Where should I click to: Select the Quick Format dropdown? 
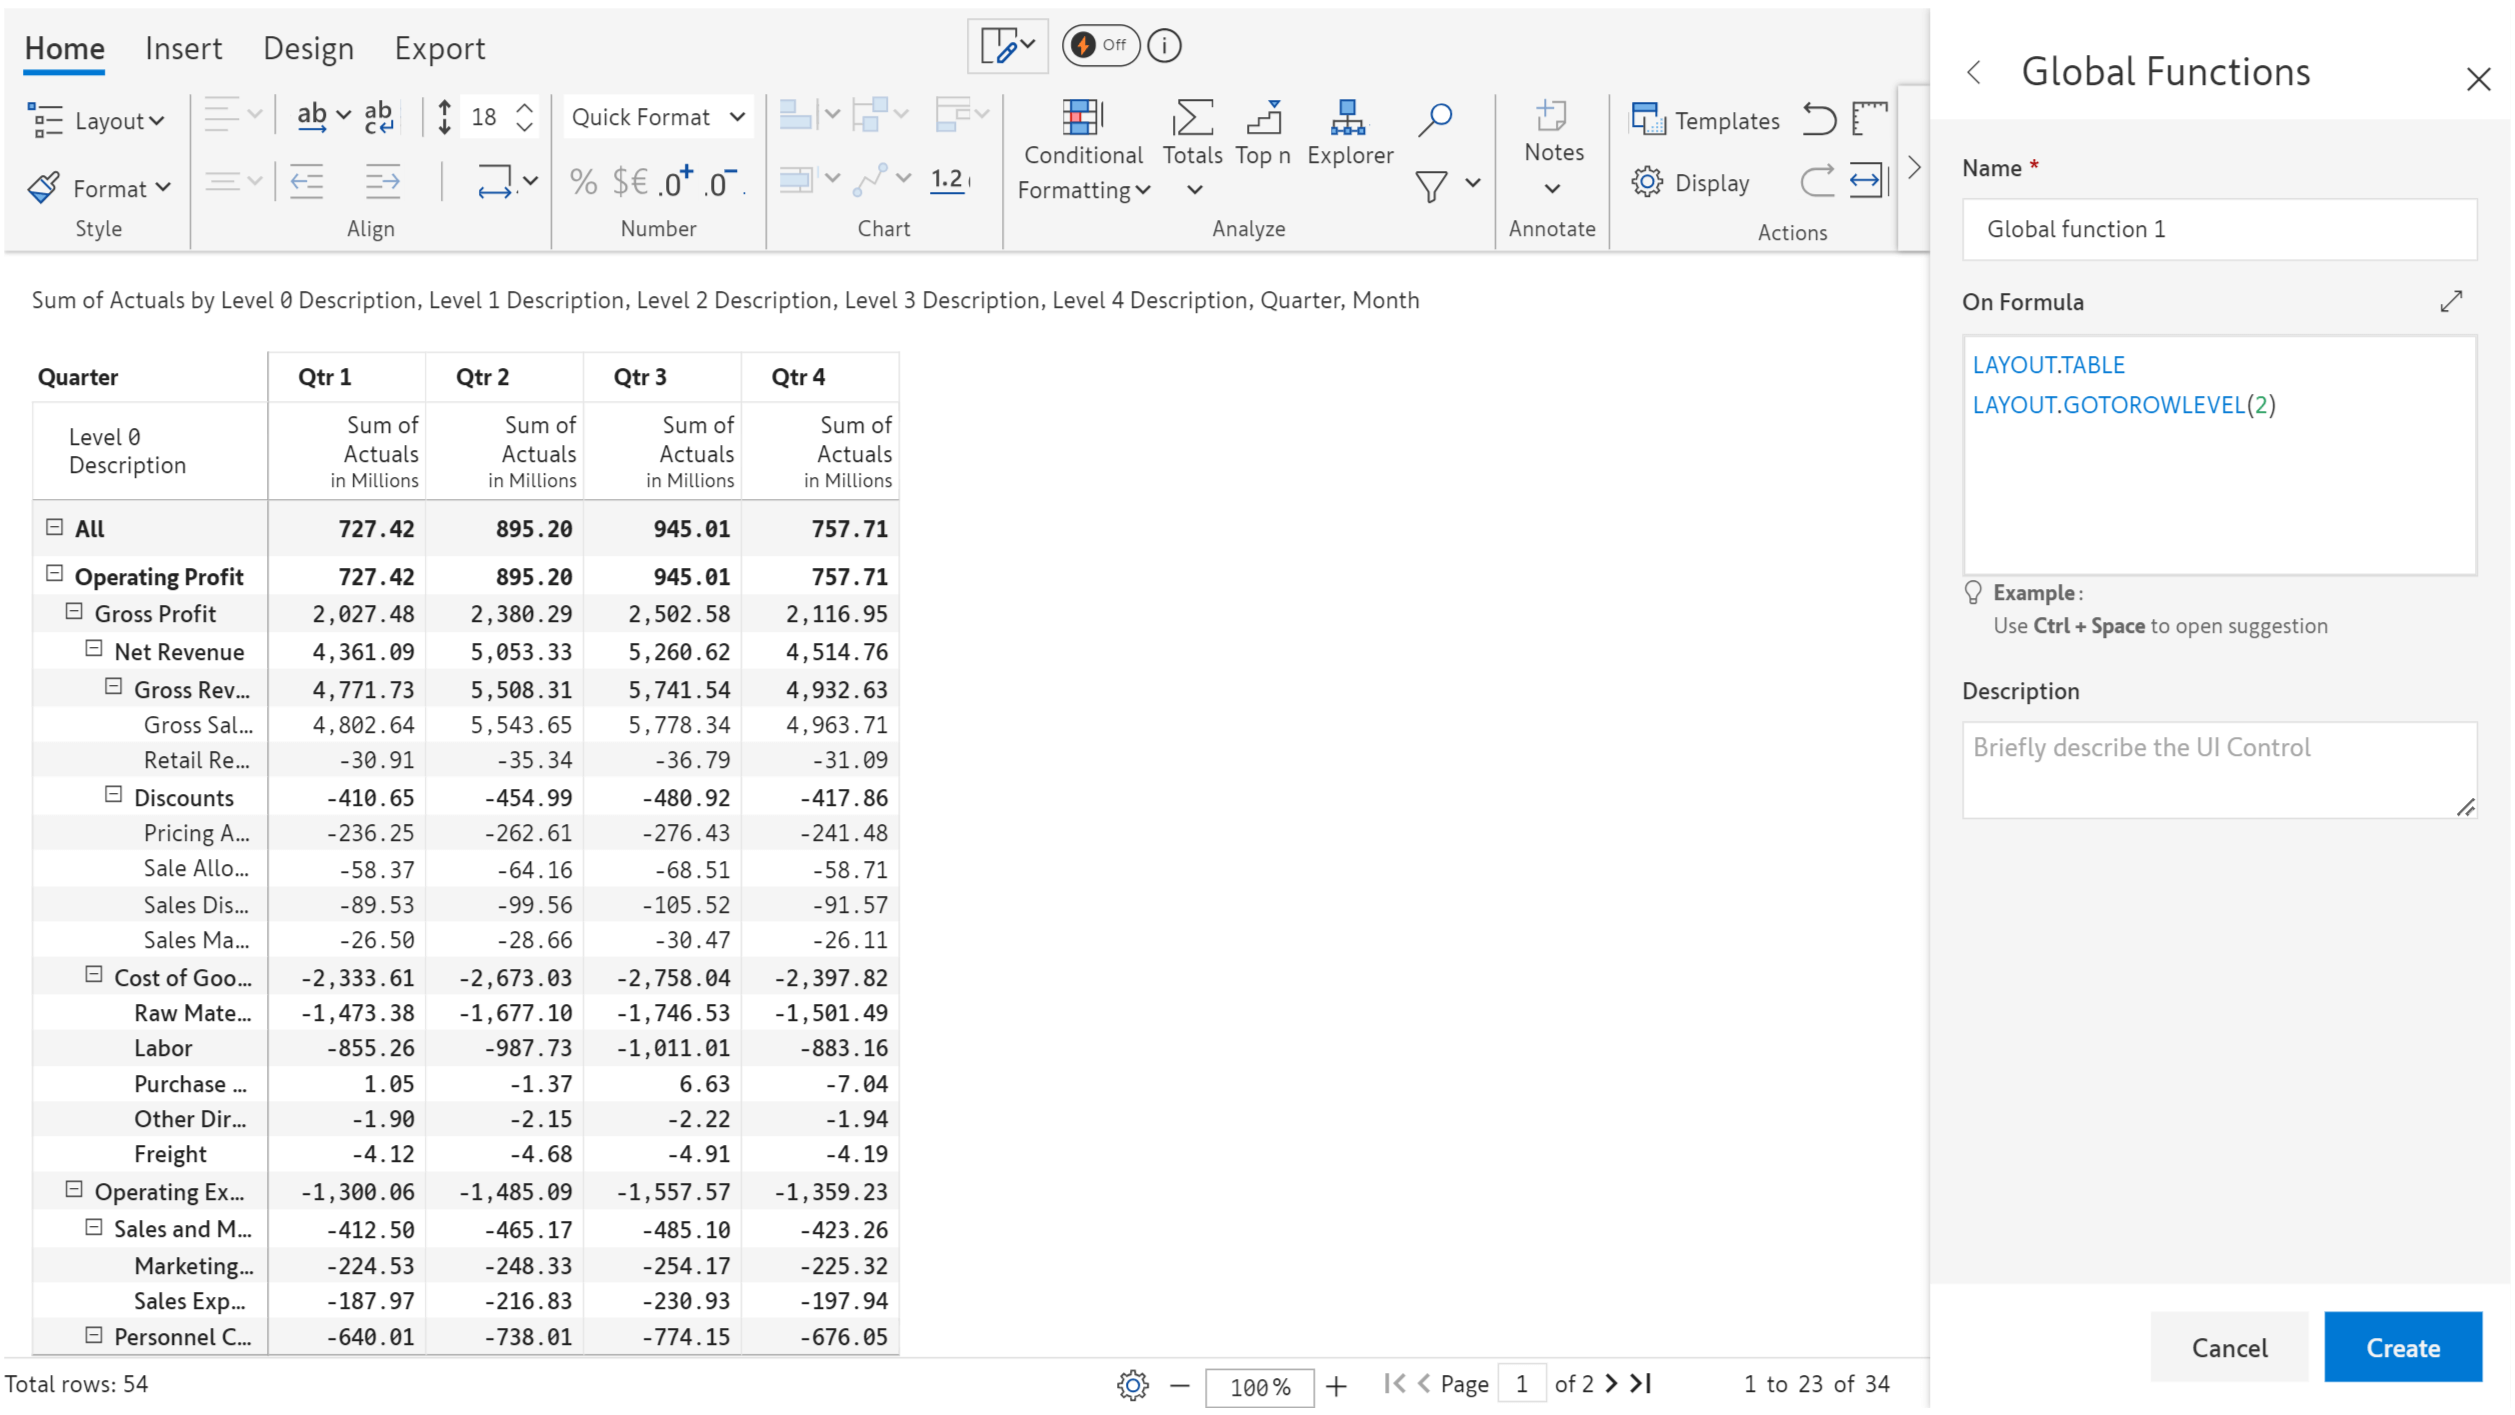656,117
